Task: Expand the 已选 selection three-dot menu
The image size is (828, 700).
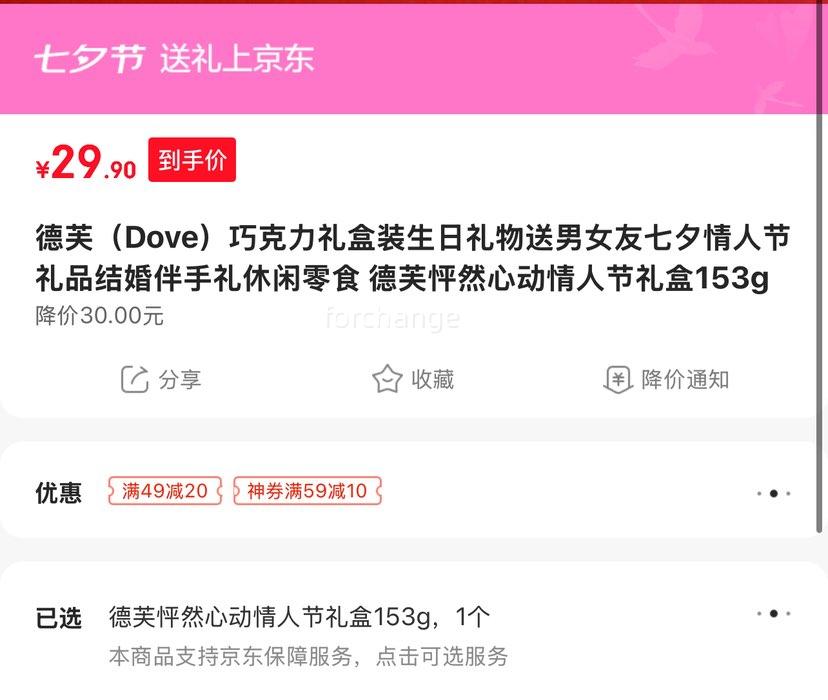Action: [x=774, y=613]
